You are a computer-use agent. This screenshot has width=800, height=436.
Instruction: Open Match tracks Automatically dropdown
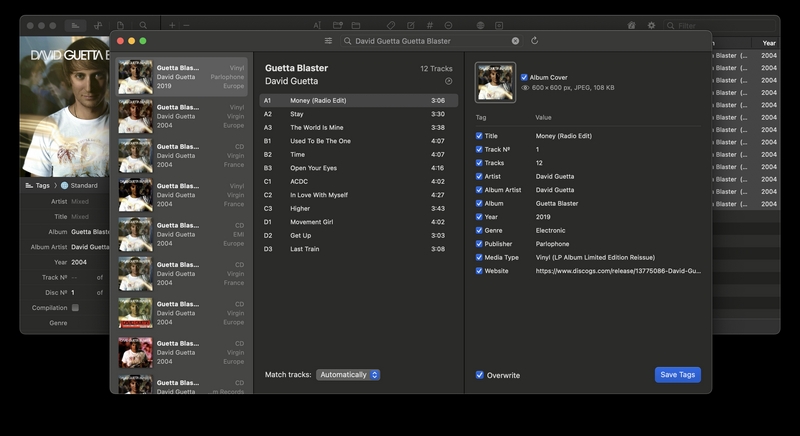point(348,375)
